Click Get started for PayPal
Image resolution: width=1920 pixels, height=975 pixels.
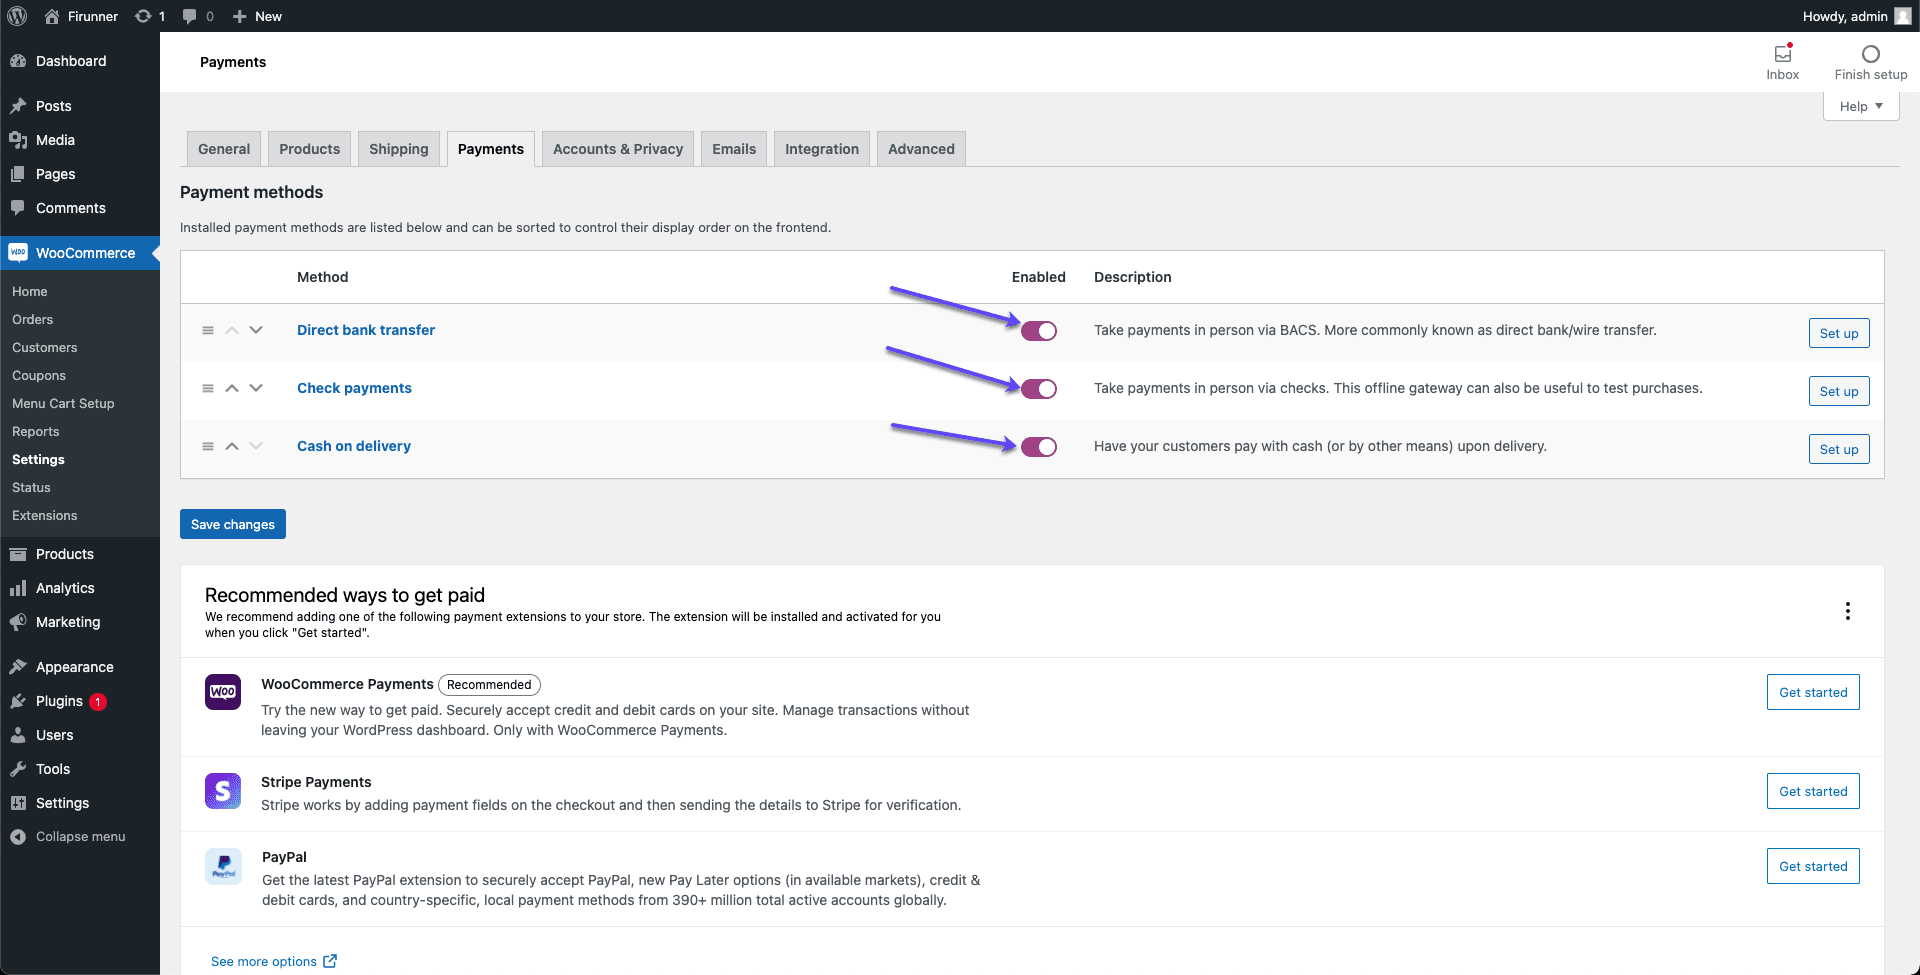(x=1813, y=866)
